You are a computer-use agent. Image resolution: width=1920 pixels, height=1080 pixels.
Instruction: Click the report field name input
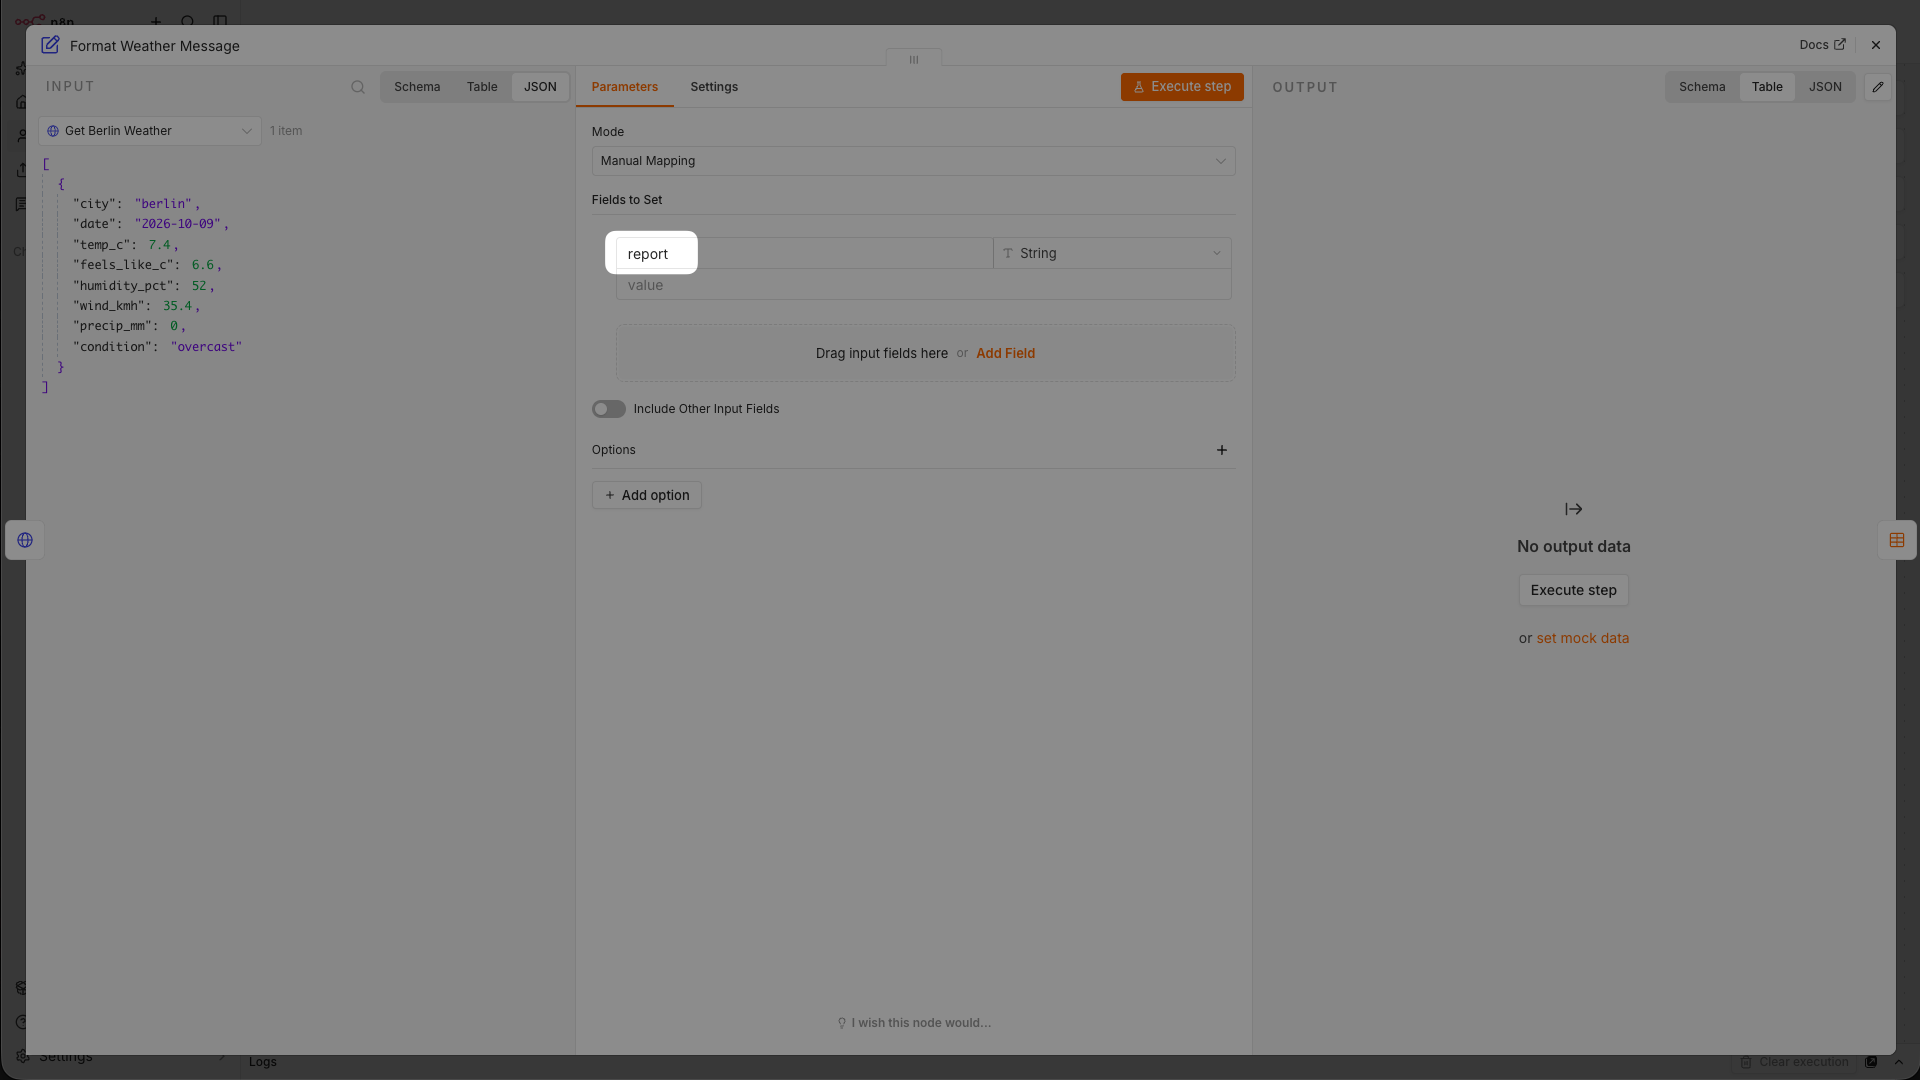tap(804, 254)
